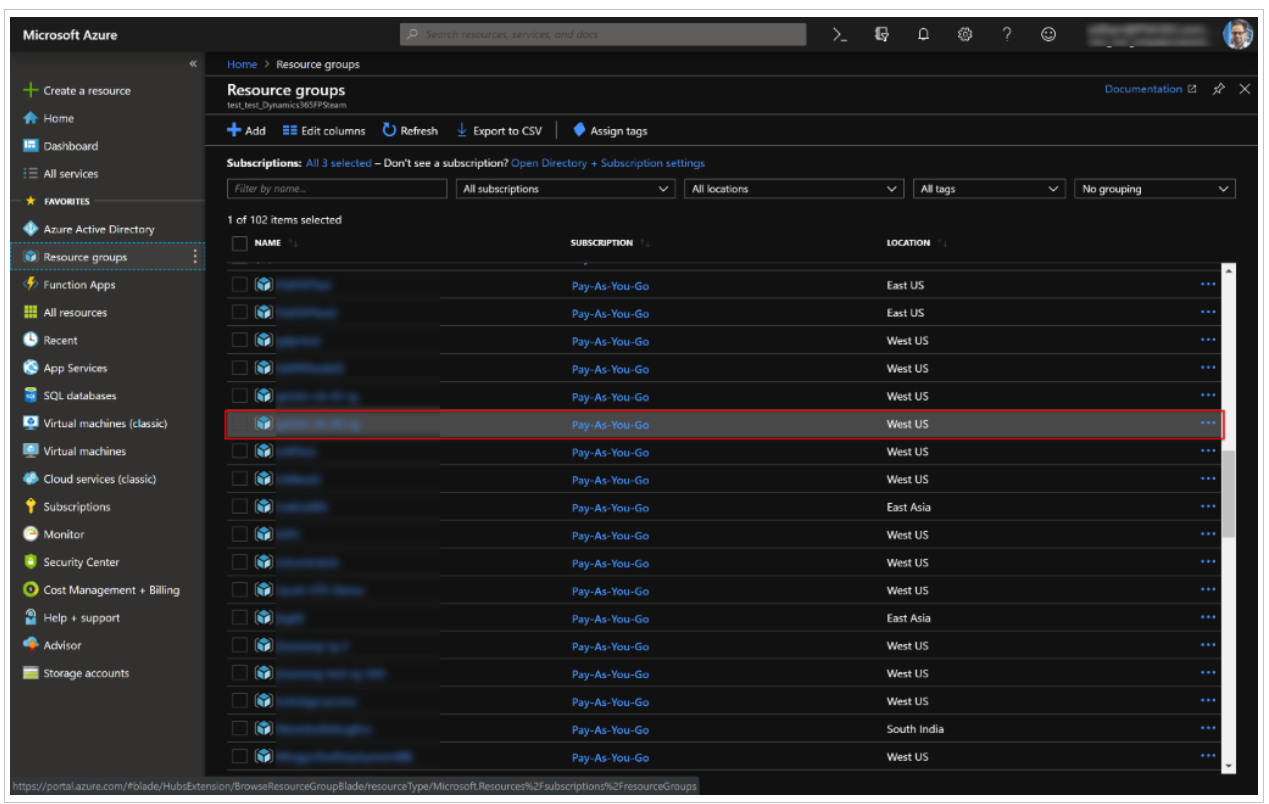The image size is (1269, 804).
Task: Open the account avatar menu
Action: 1237,34
